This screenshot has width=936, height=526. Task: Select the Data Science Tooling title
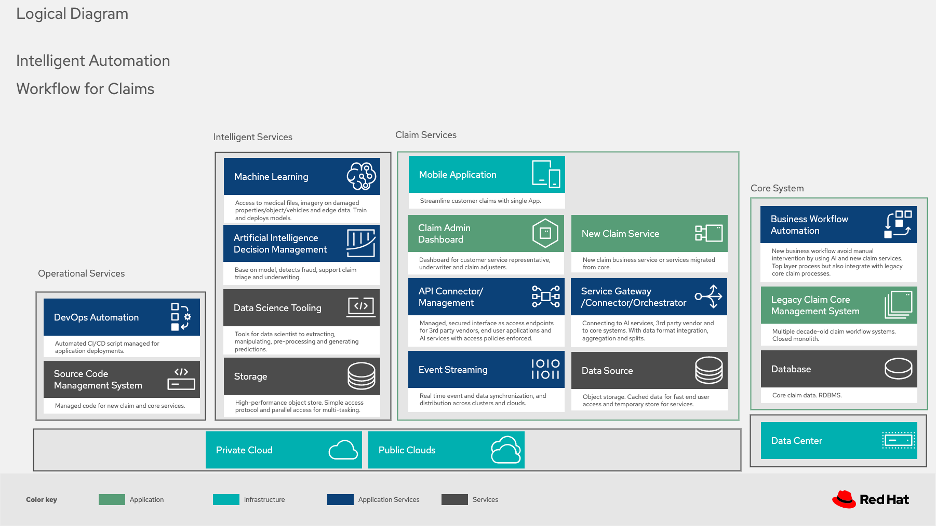[277, 307]
